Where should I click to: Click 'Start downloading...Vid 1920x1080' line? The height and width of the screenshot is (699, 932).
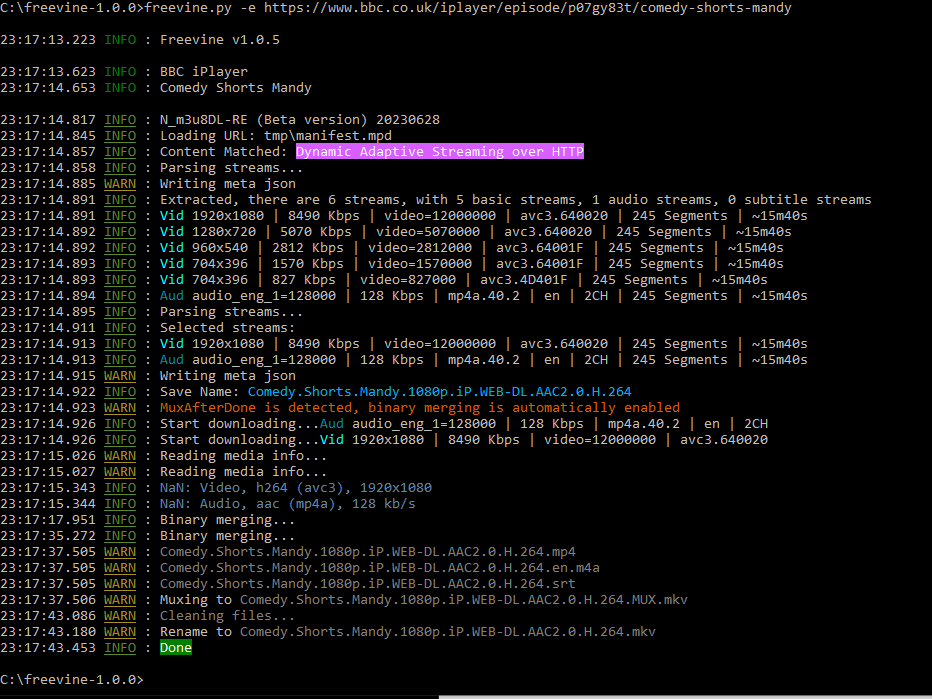click(464, 440)
